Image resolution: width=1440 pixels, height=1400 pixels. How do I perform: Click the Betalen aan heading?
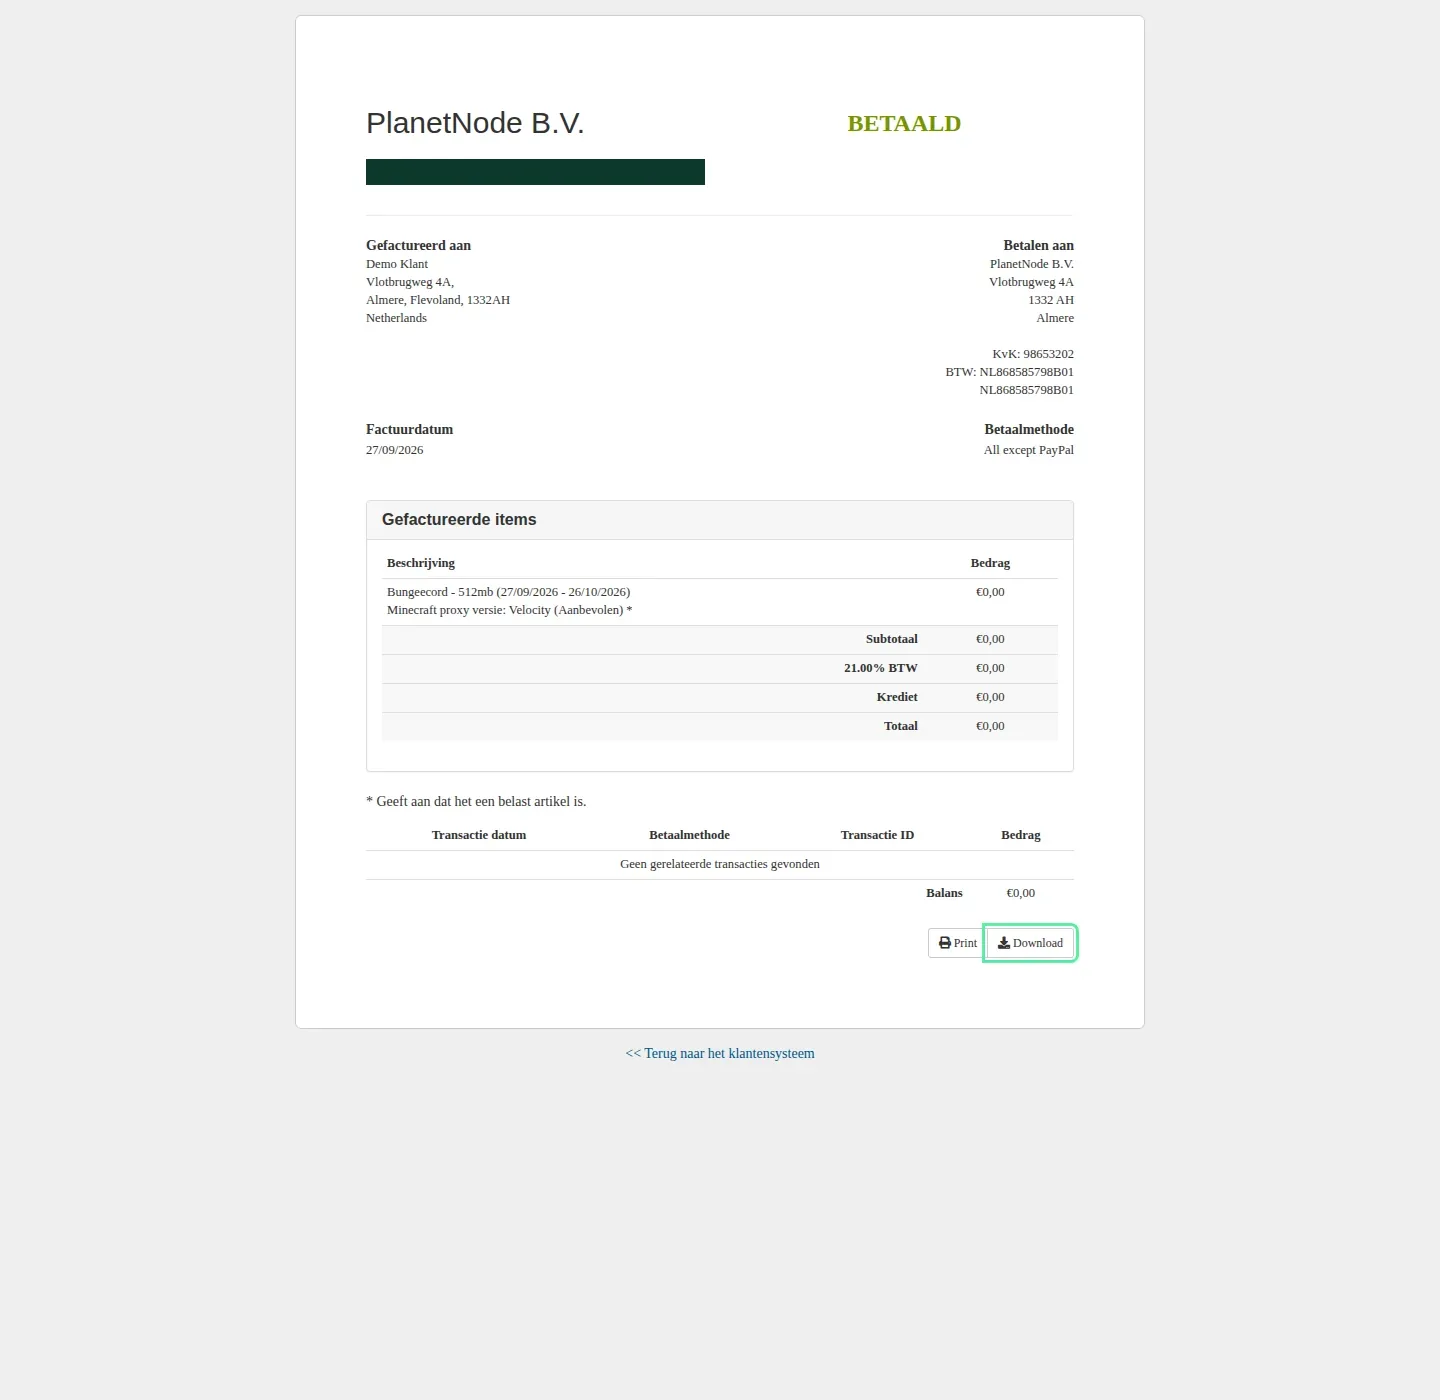1038,245
